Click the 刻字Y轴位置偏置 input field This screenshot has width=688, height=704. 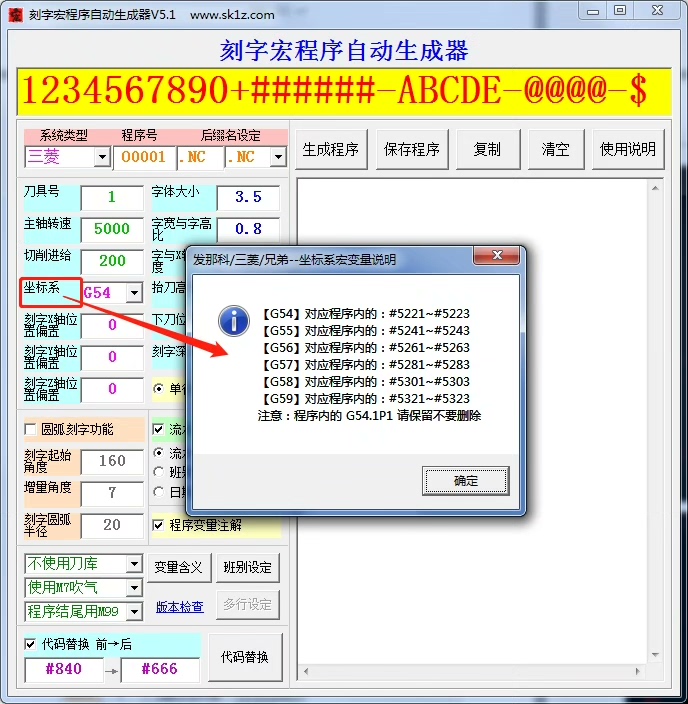[112, 357]
